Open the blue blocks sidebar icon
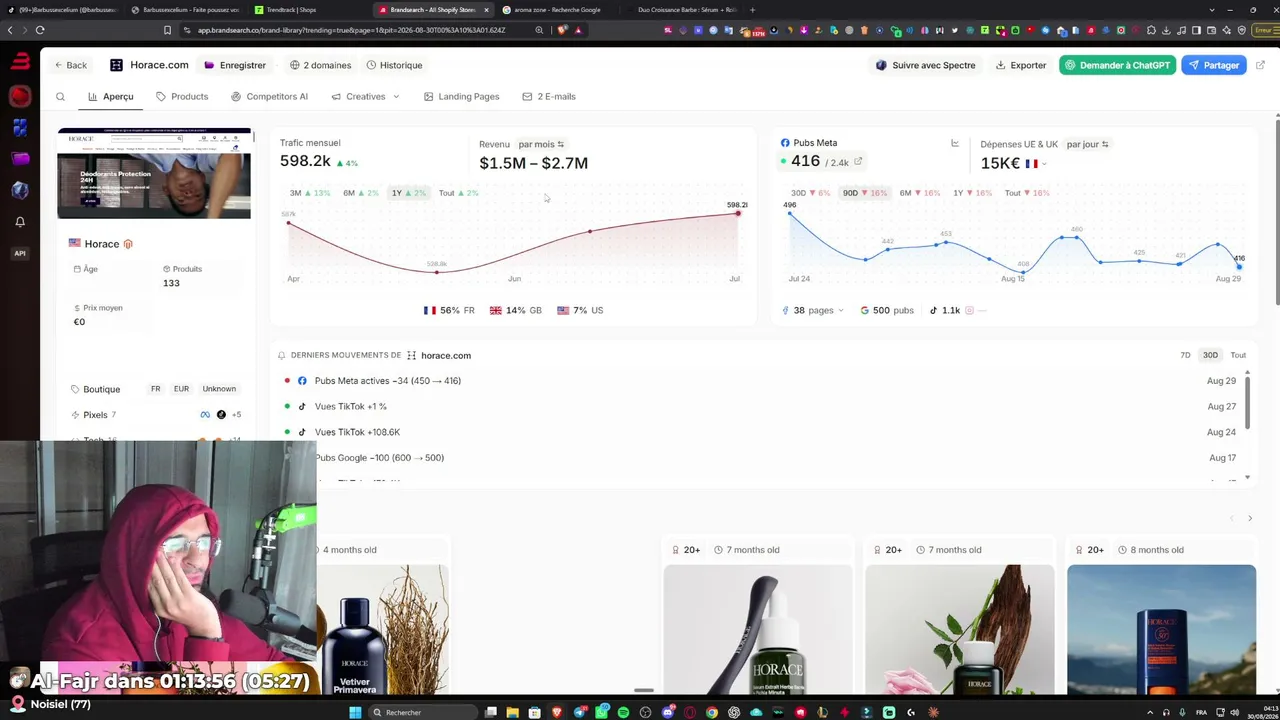This screenshot has width=1280, height=720. [x=20, y=127]
